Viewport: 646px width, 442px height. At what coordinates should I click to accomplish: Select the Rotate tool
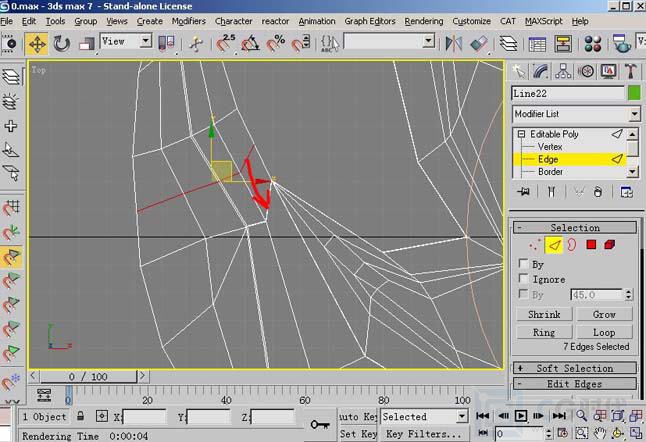pos(61,44)
